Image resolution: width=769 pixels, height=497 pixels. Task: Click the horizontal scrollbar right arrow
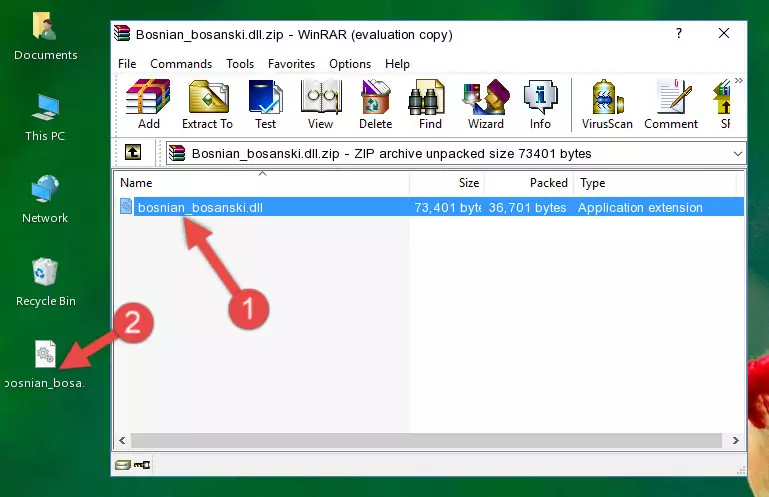[x=735, y=440]
